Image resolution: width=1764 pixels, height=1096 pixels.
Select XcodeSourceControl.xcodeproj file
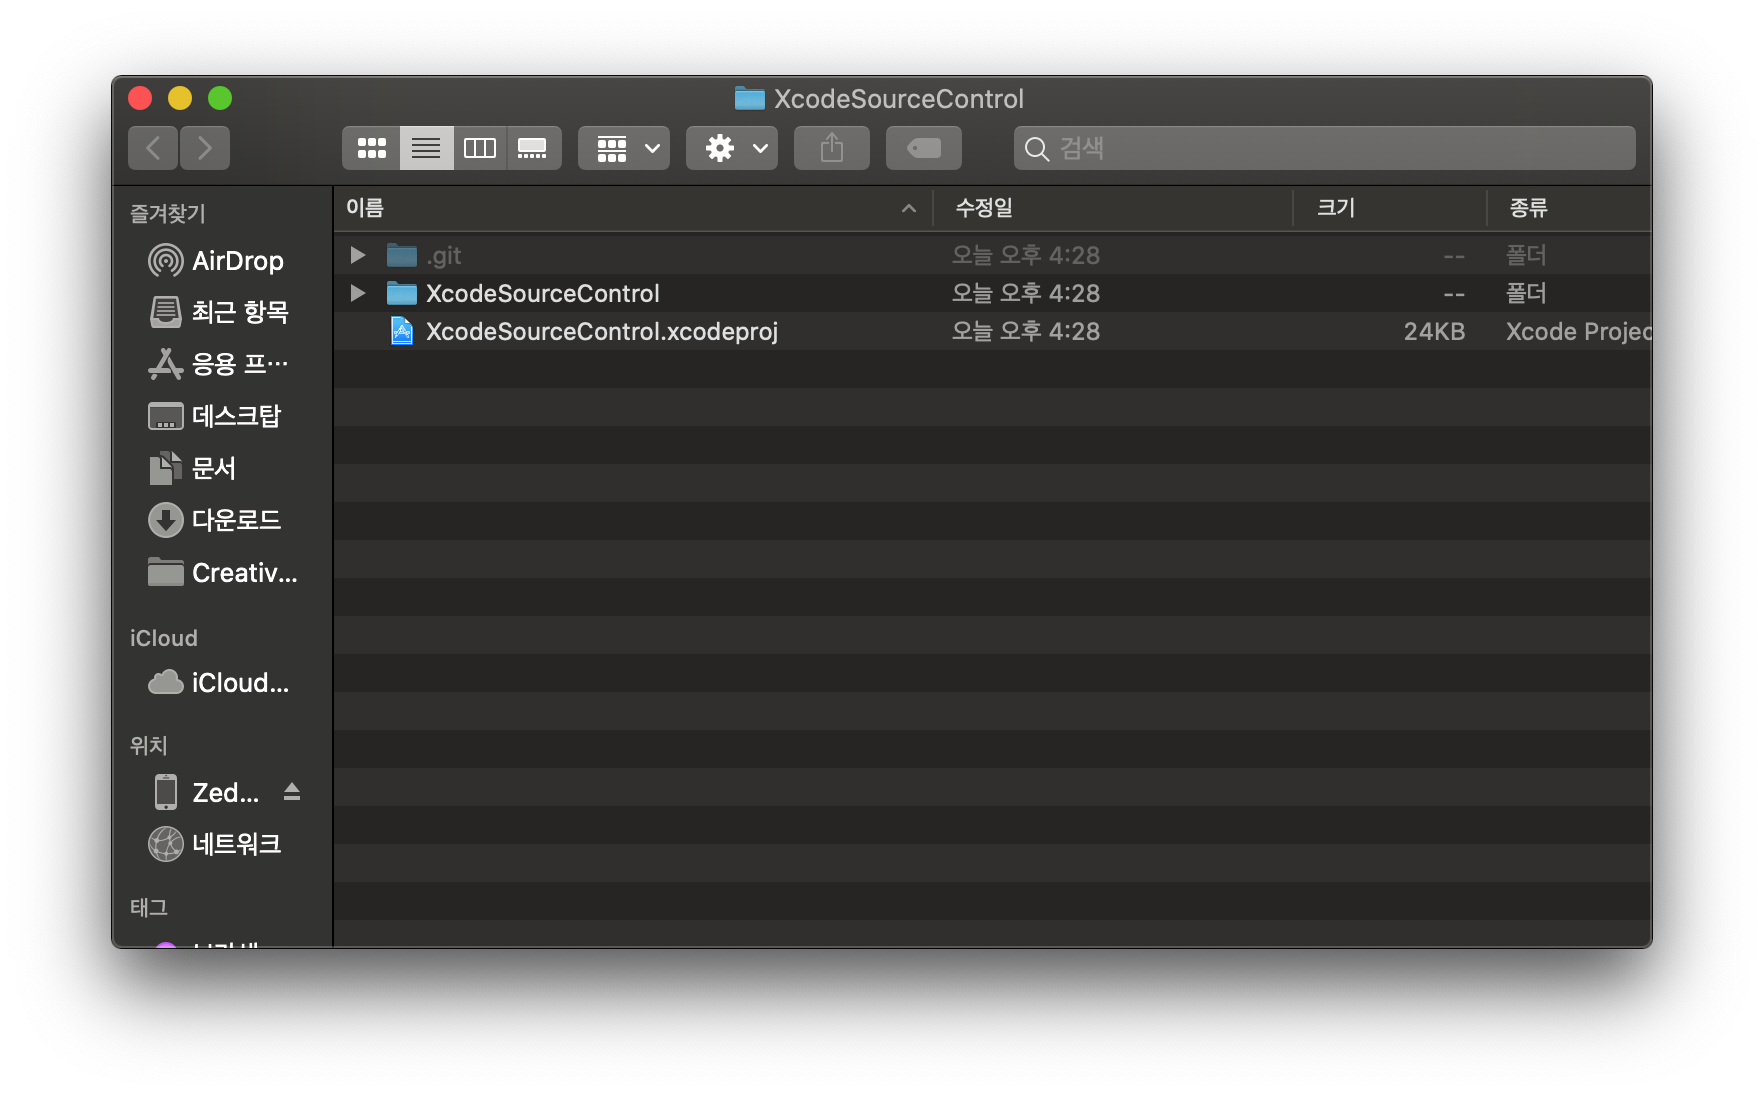point(992,331)
